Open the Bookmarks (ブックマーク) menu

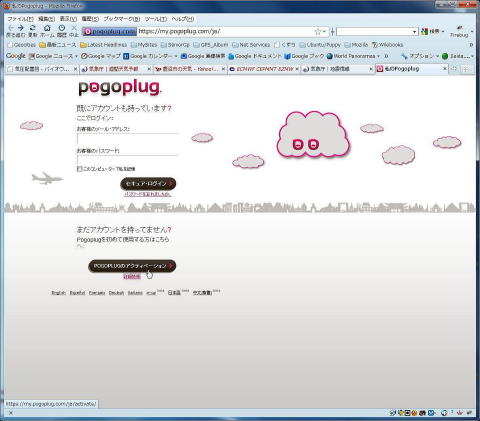point(121,19)
